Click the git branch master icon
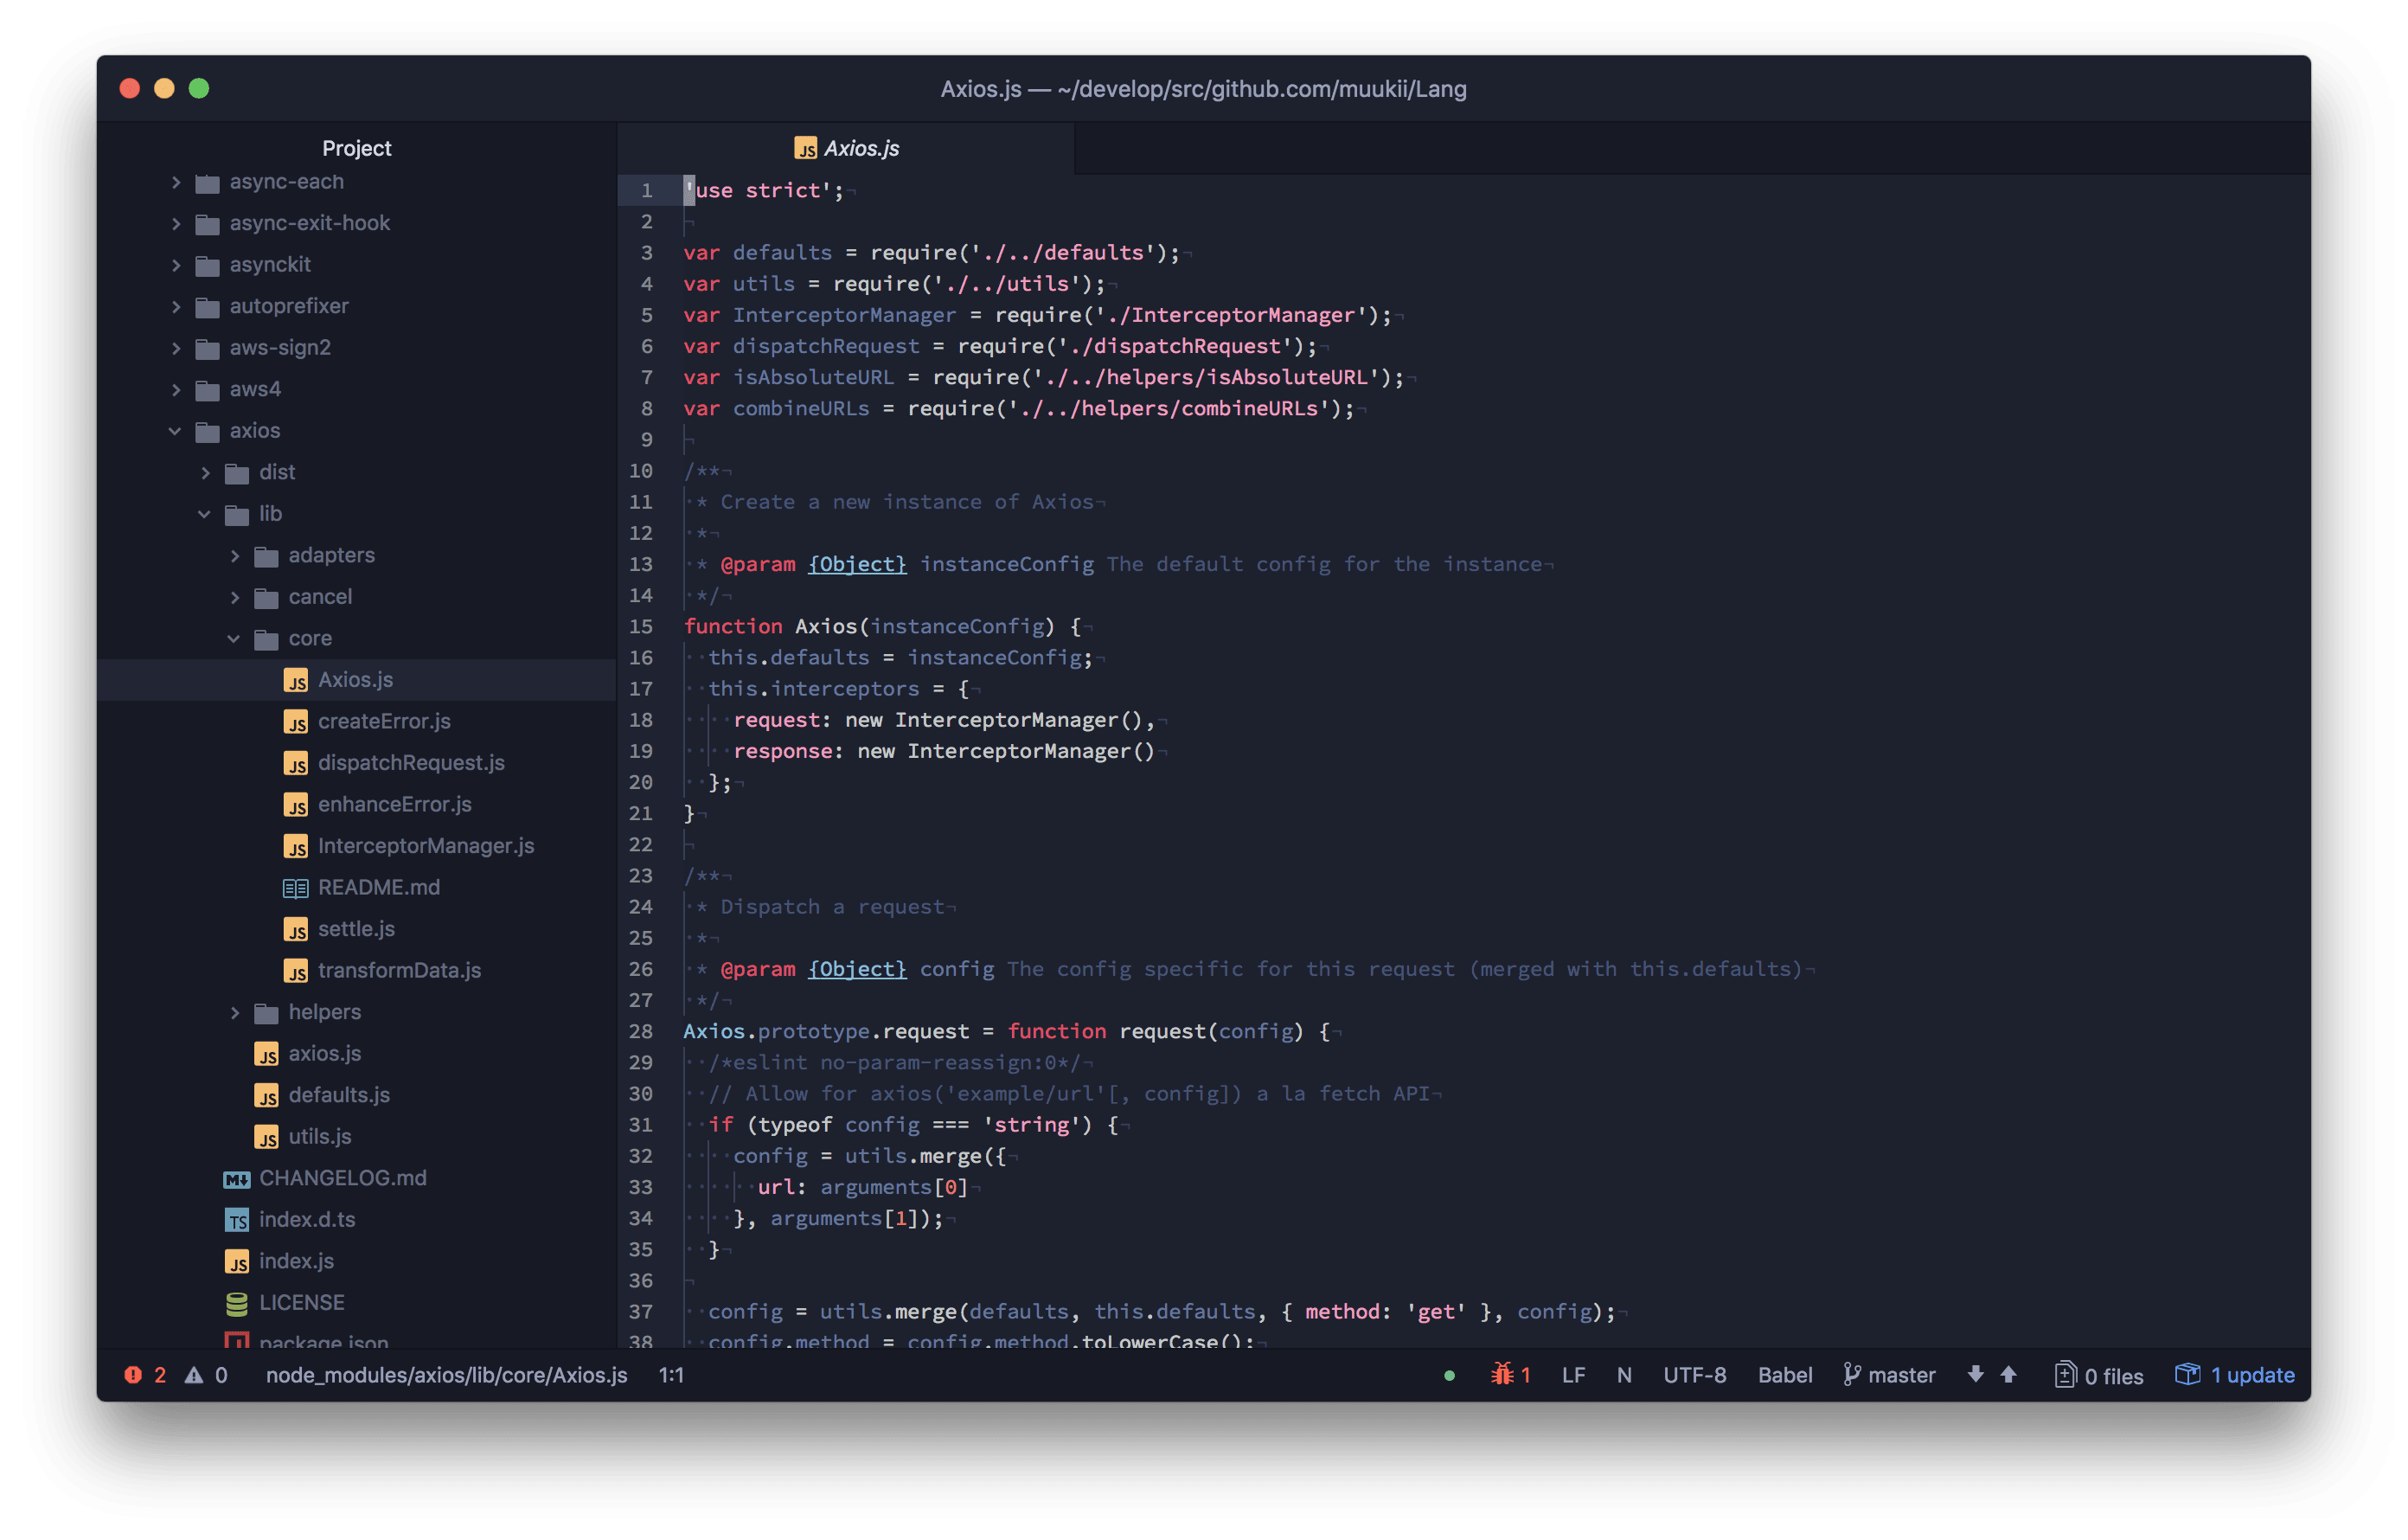This screenshot has width=2408, height=1540. [x=1852, y=1375]
